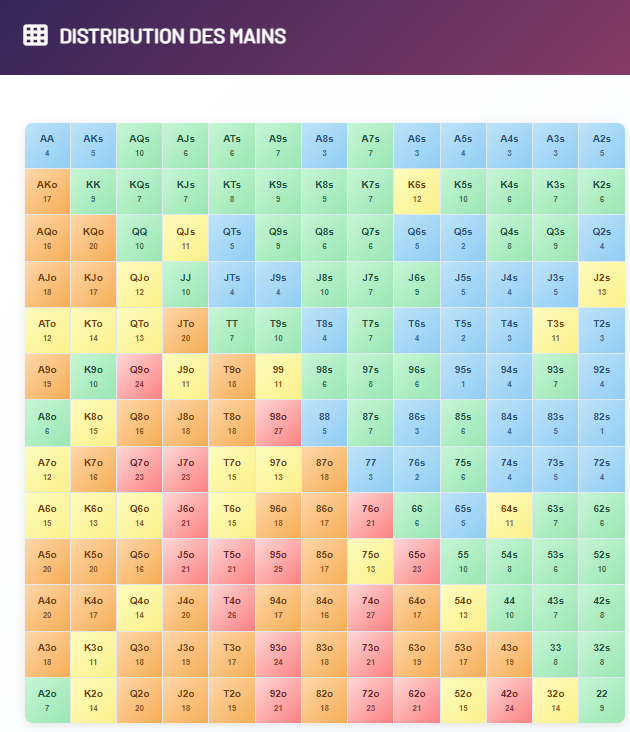Choose the 72o hand cell
630x732 pixels.
pos(370,700)
